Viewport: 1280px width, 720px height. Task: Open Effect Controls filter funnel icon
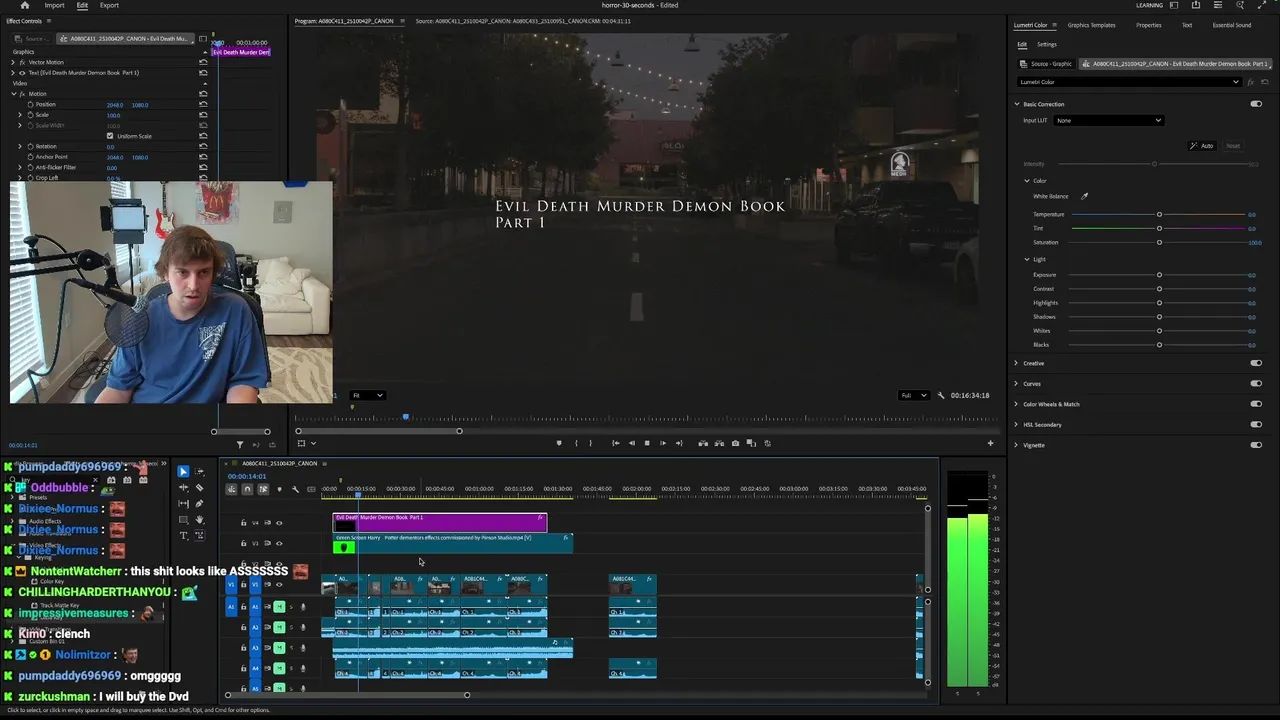coord(240,444)
